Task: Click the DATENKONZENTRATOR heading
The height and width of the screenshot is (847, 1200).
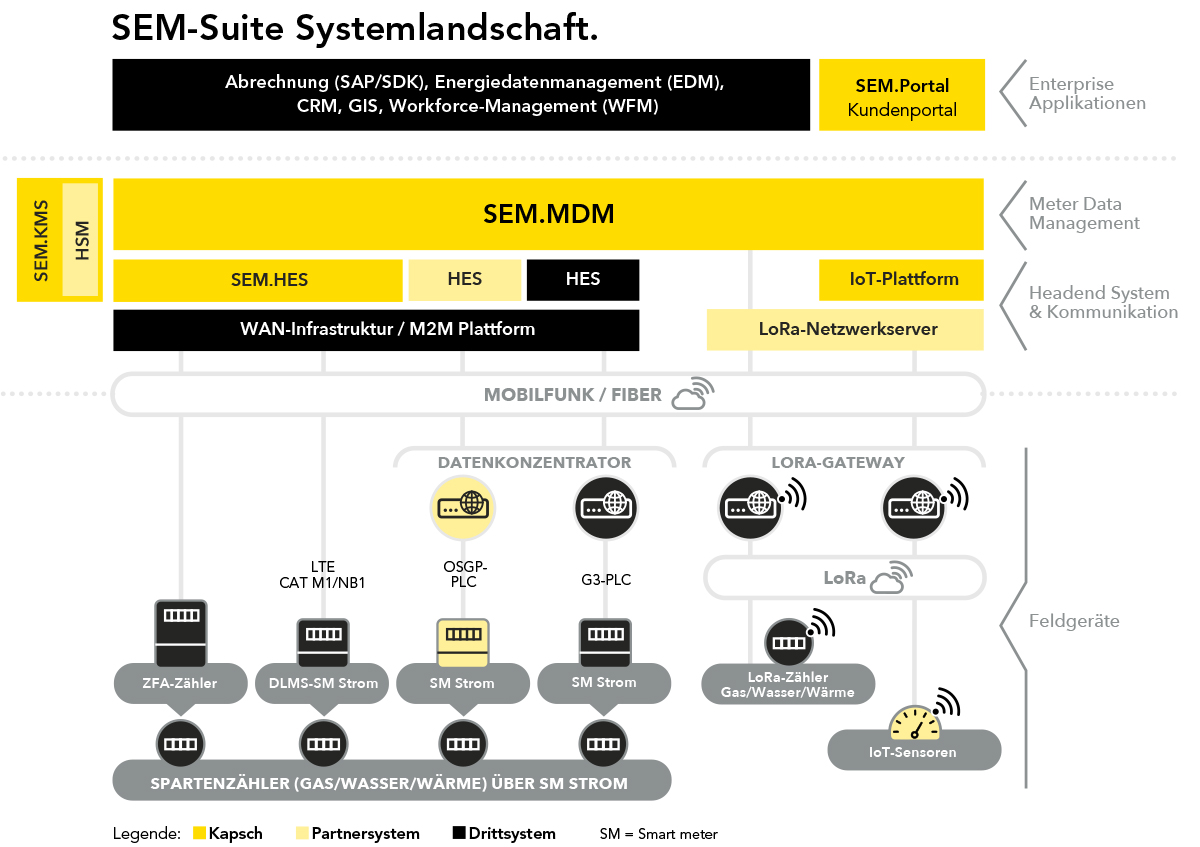Action: coord(535,462)
